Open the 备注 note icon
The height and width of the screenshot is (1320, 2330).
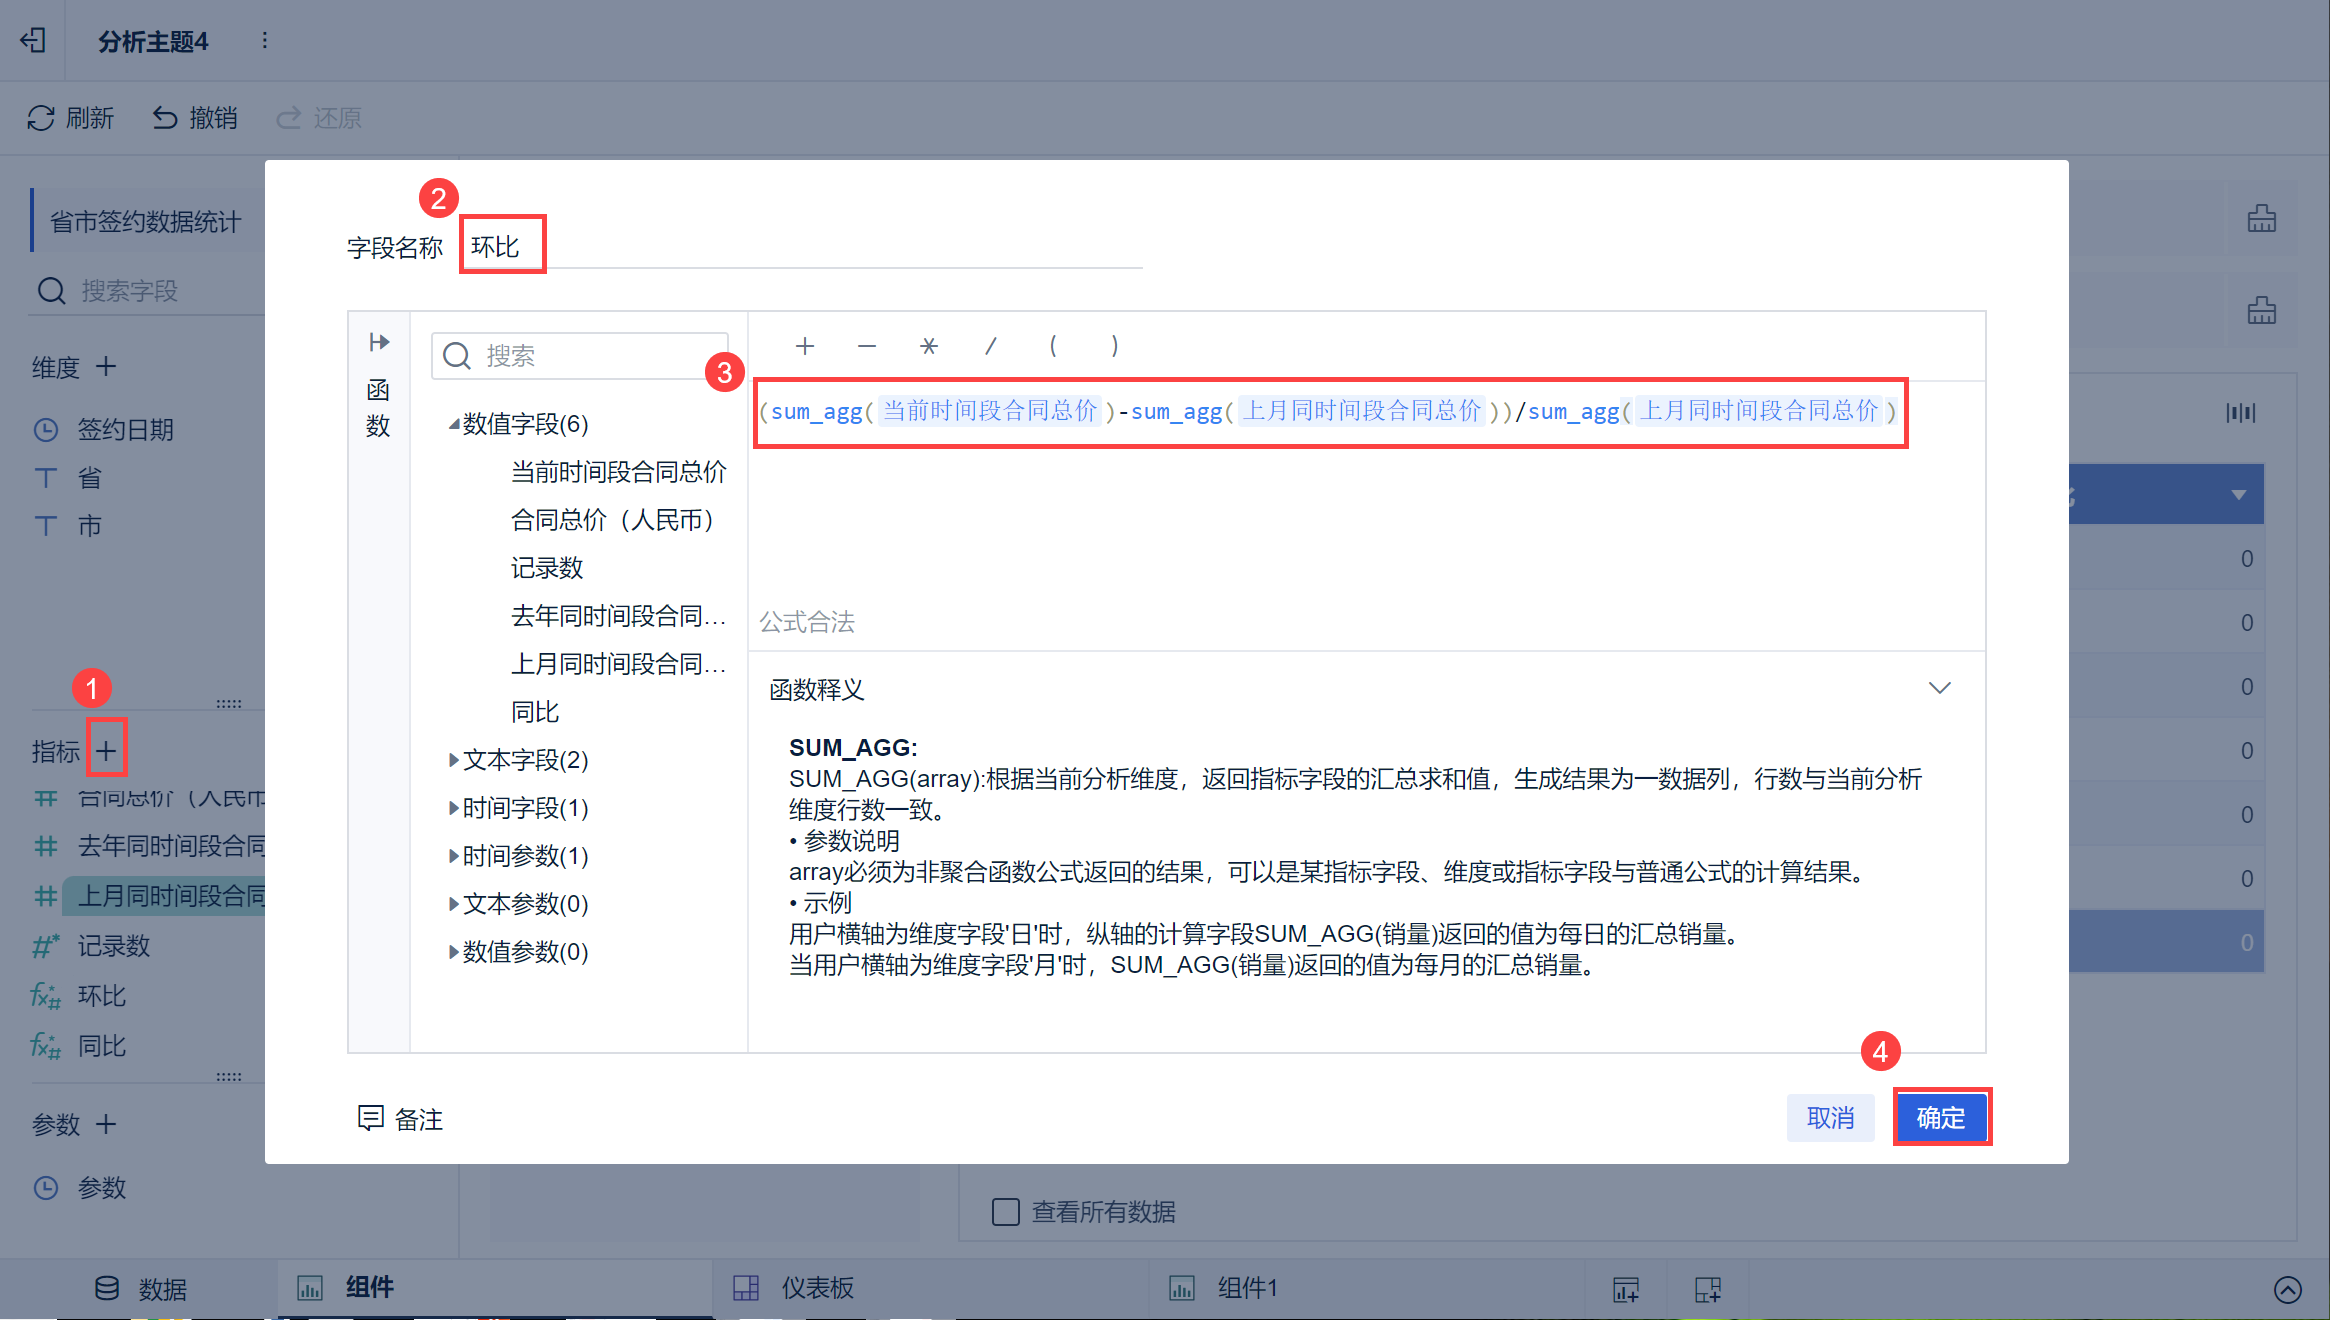[x=371, y=1118]
